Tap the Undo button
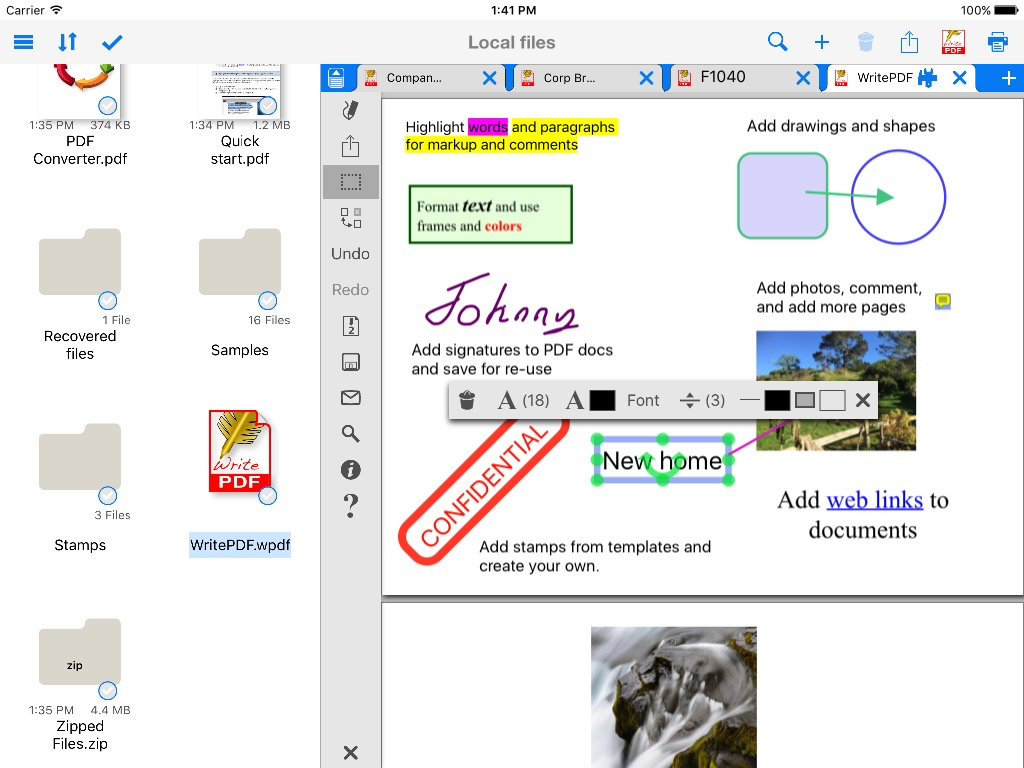Screen dimensions: 1024x768 click(x=351, y=253)
